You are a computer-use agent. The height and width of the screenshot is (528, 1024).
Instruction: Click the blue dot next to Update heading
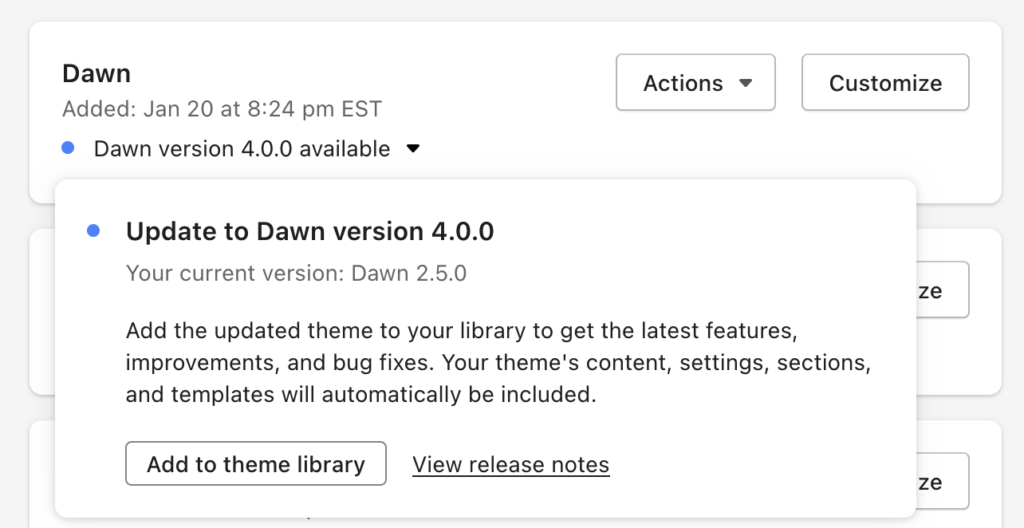(x=93, y=231)
